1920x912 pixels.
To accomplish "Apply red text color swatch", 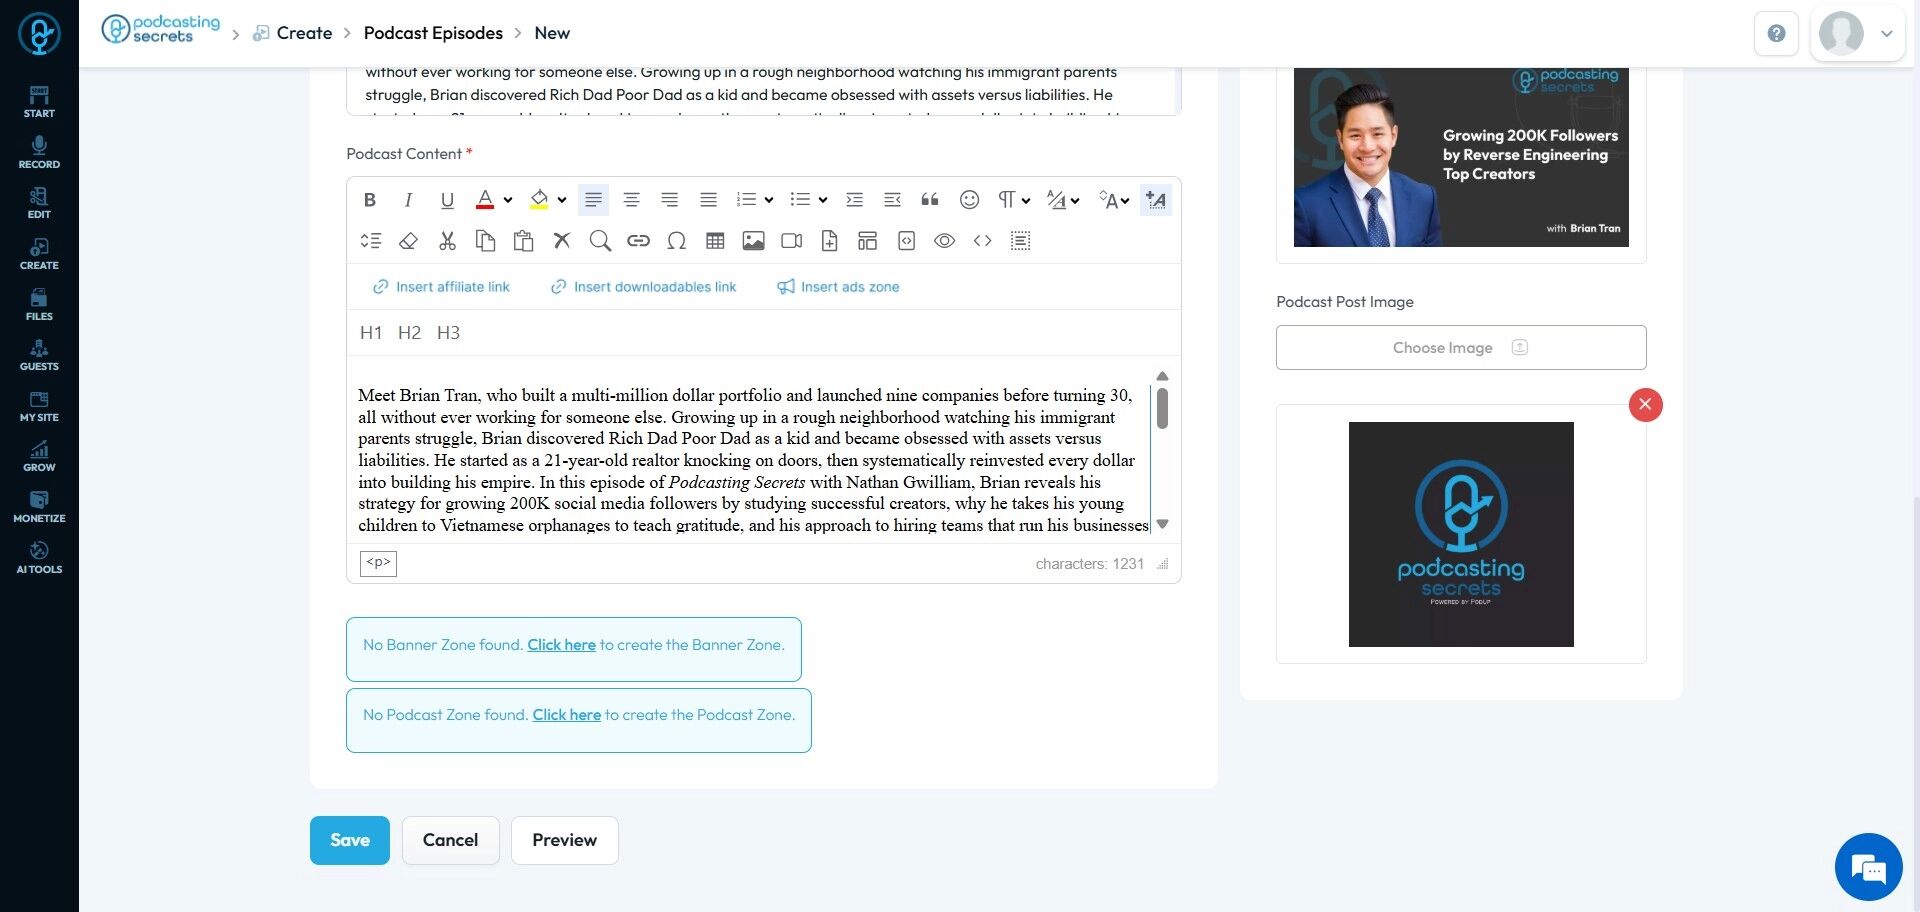I will click(485, 200).
